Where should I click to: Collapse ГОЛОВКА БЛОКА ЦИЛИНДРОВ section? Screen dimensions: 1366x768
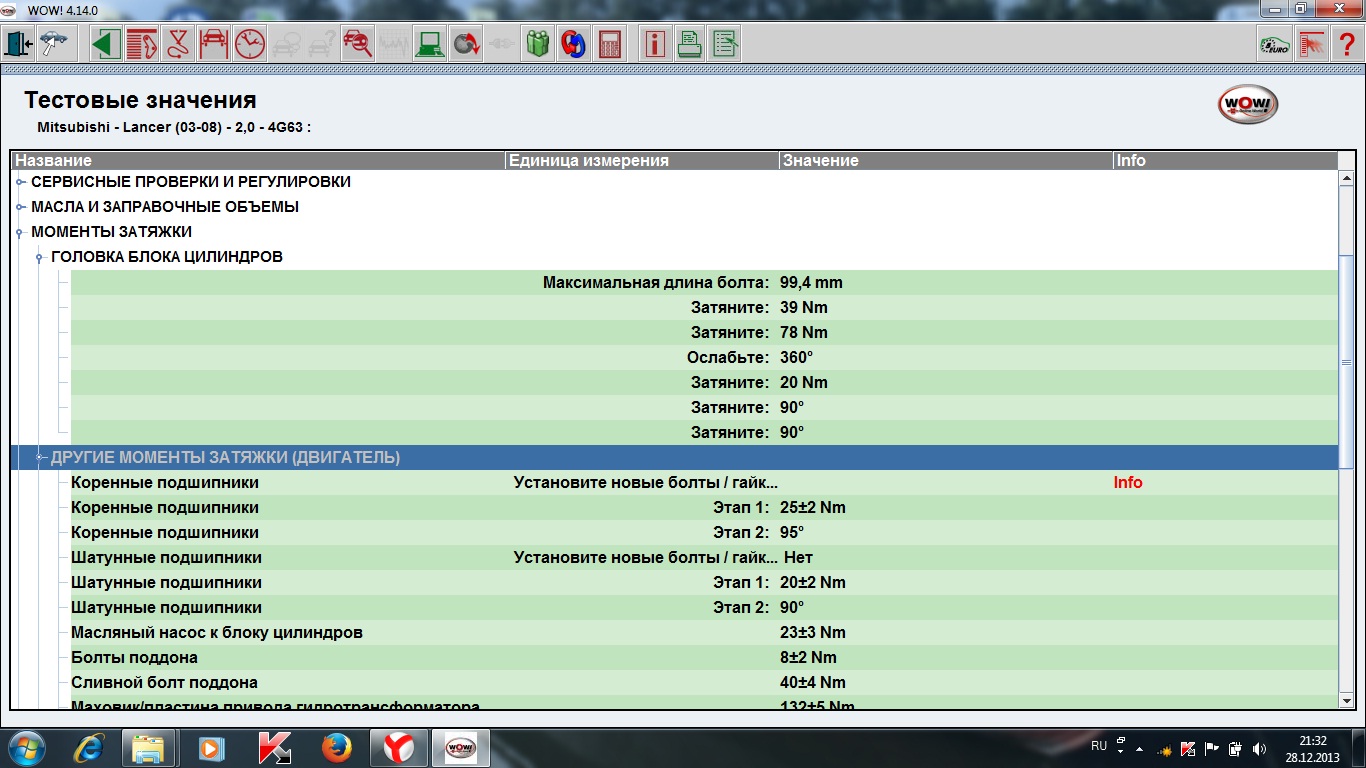pos(41,257)
